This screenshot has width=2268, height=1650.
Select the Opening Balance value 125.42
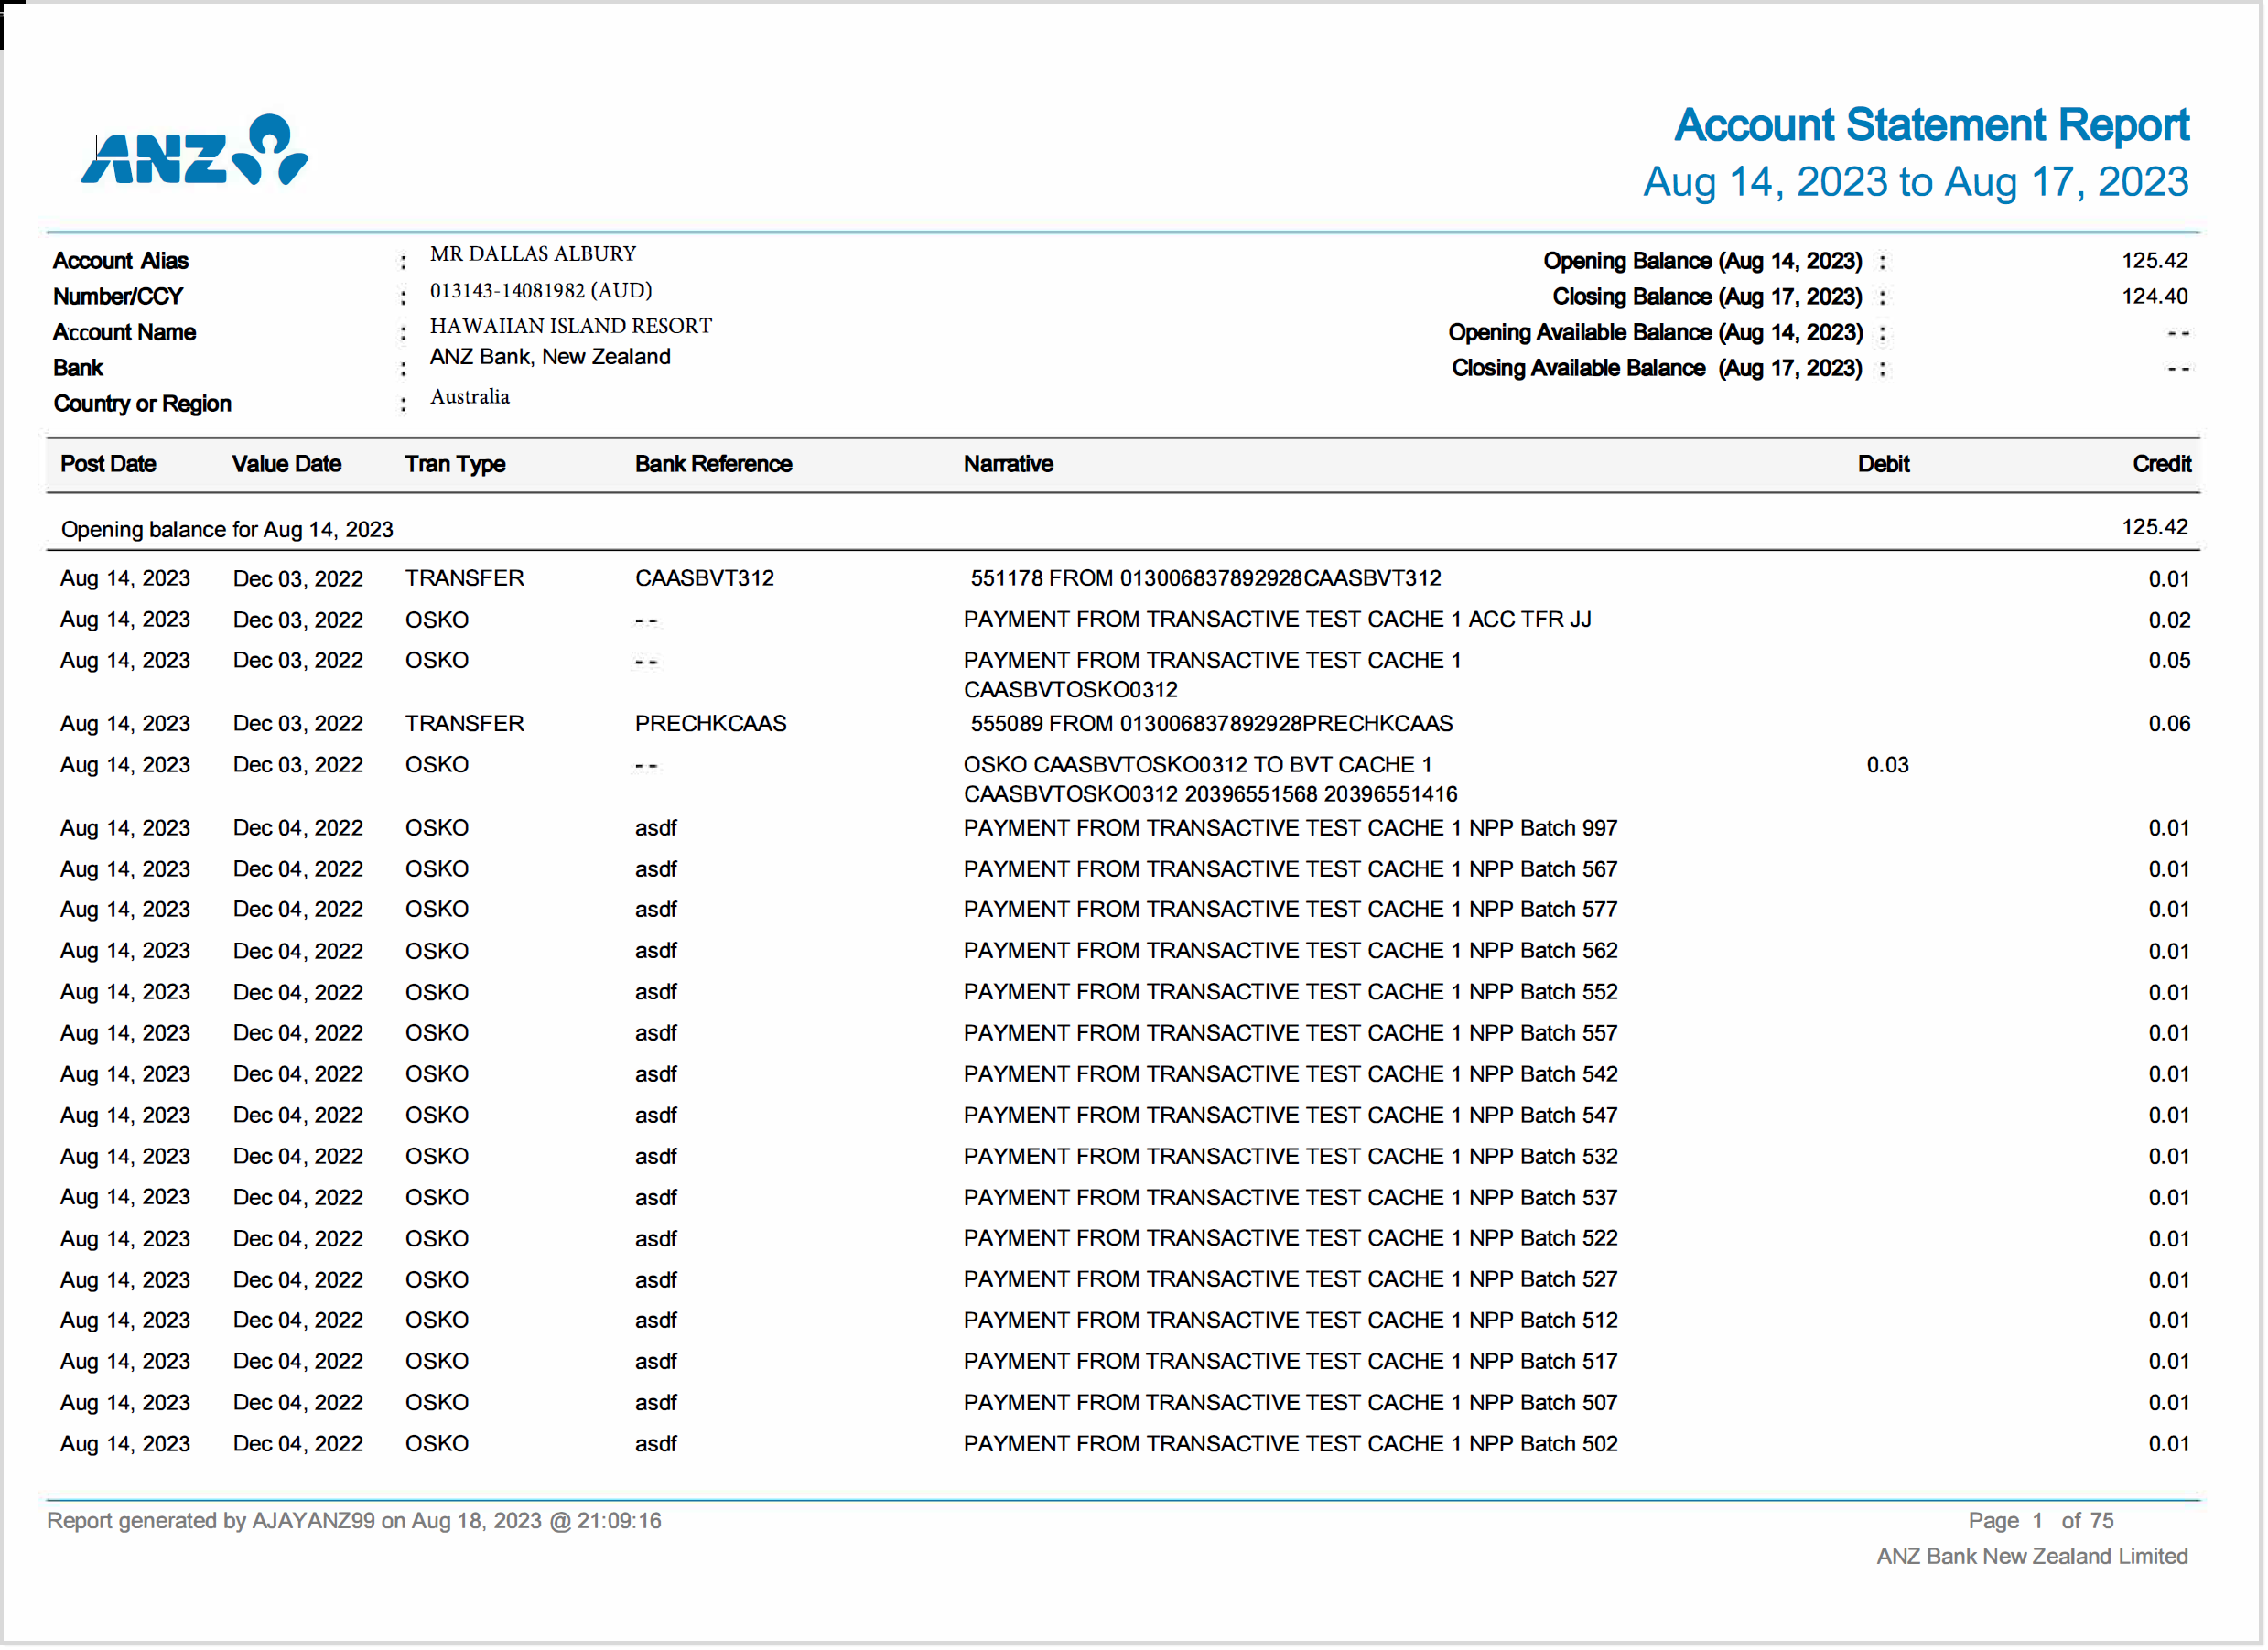click(2154, 260)
